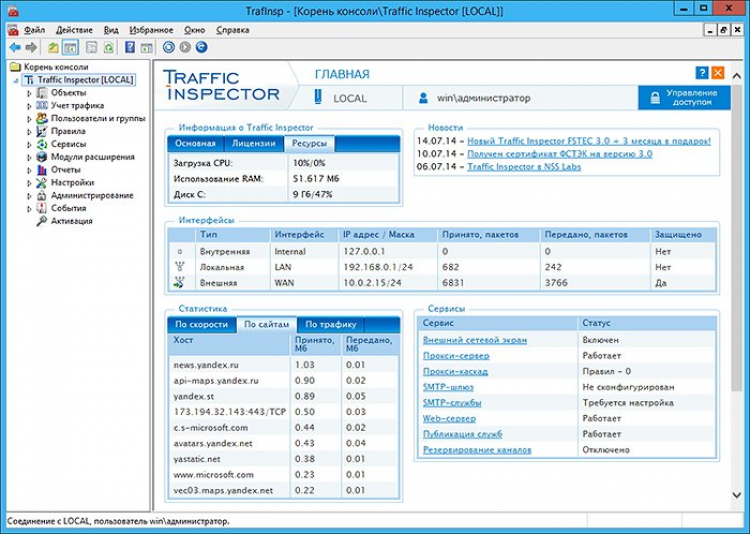750x534 pixels.
Task: Close the panel with the orange X
Action: [717, 73]
